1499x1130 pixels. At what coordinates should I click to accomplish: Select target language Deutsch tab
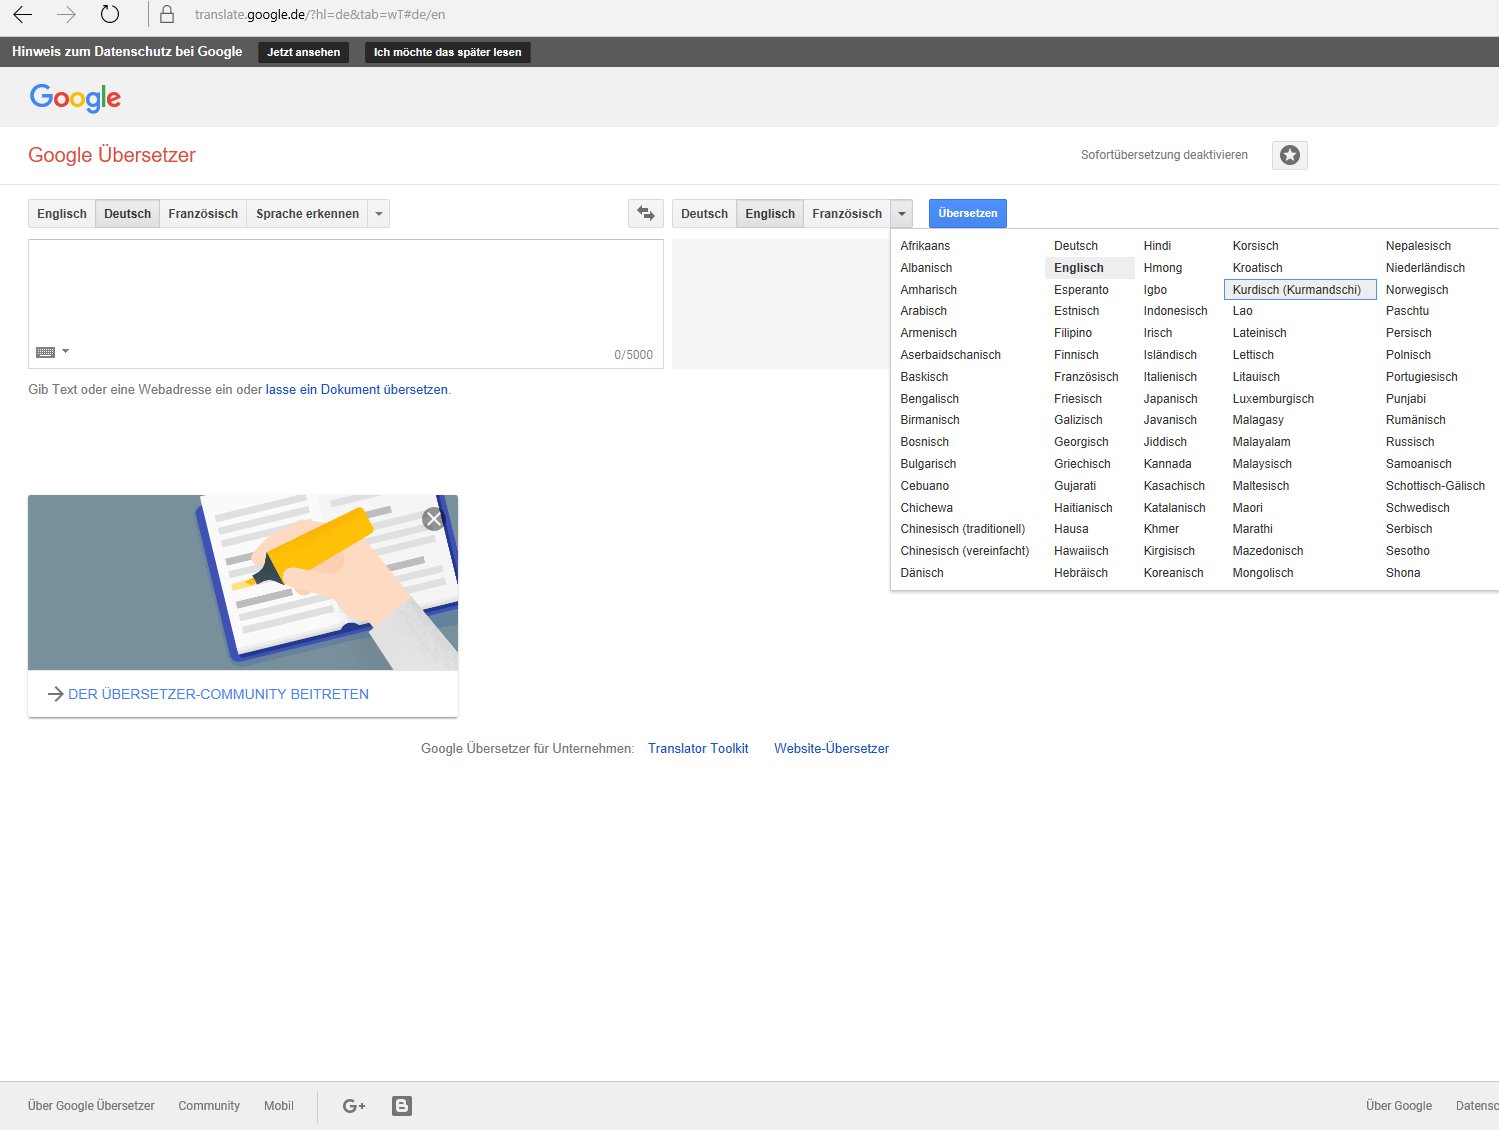(x=704, y=214)
